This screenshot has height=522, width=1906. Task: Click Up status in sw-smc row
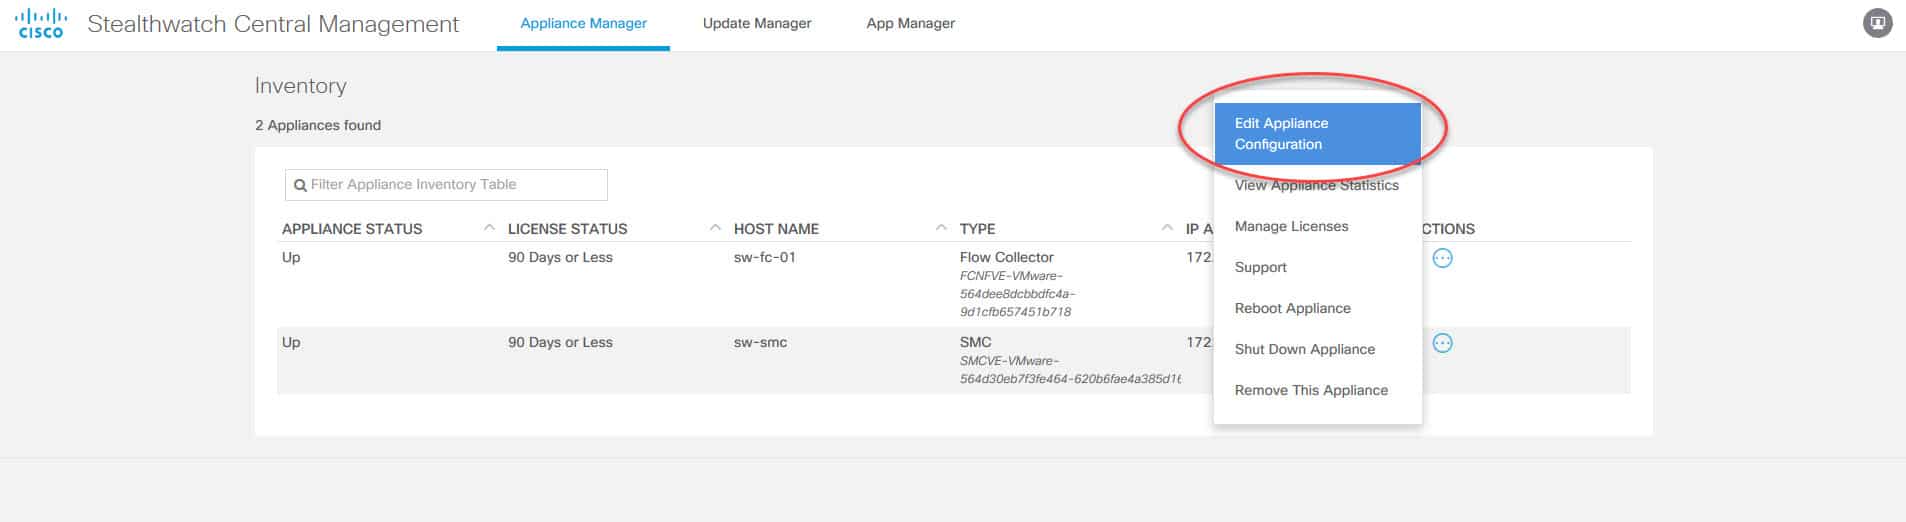coord(291,342)
